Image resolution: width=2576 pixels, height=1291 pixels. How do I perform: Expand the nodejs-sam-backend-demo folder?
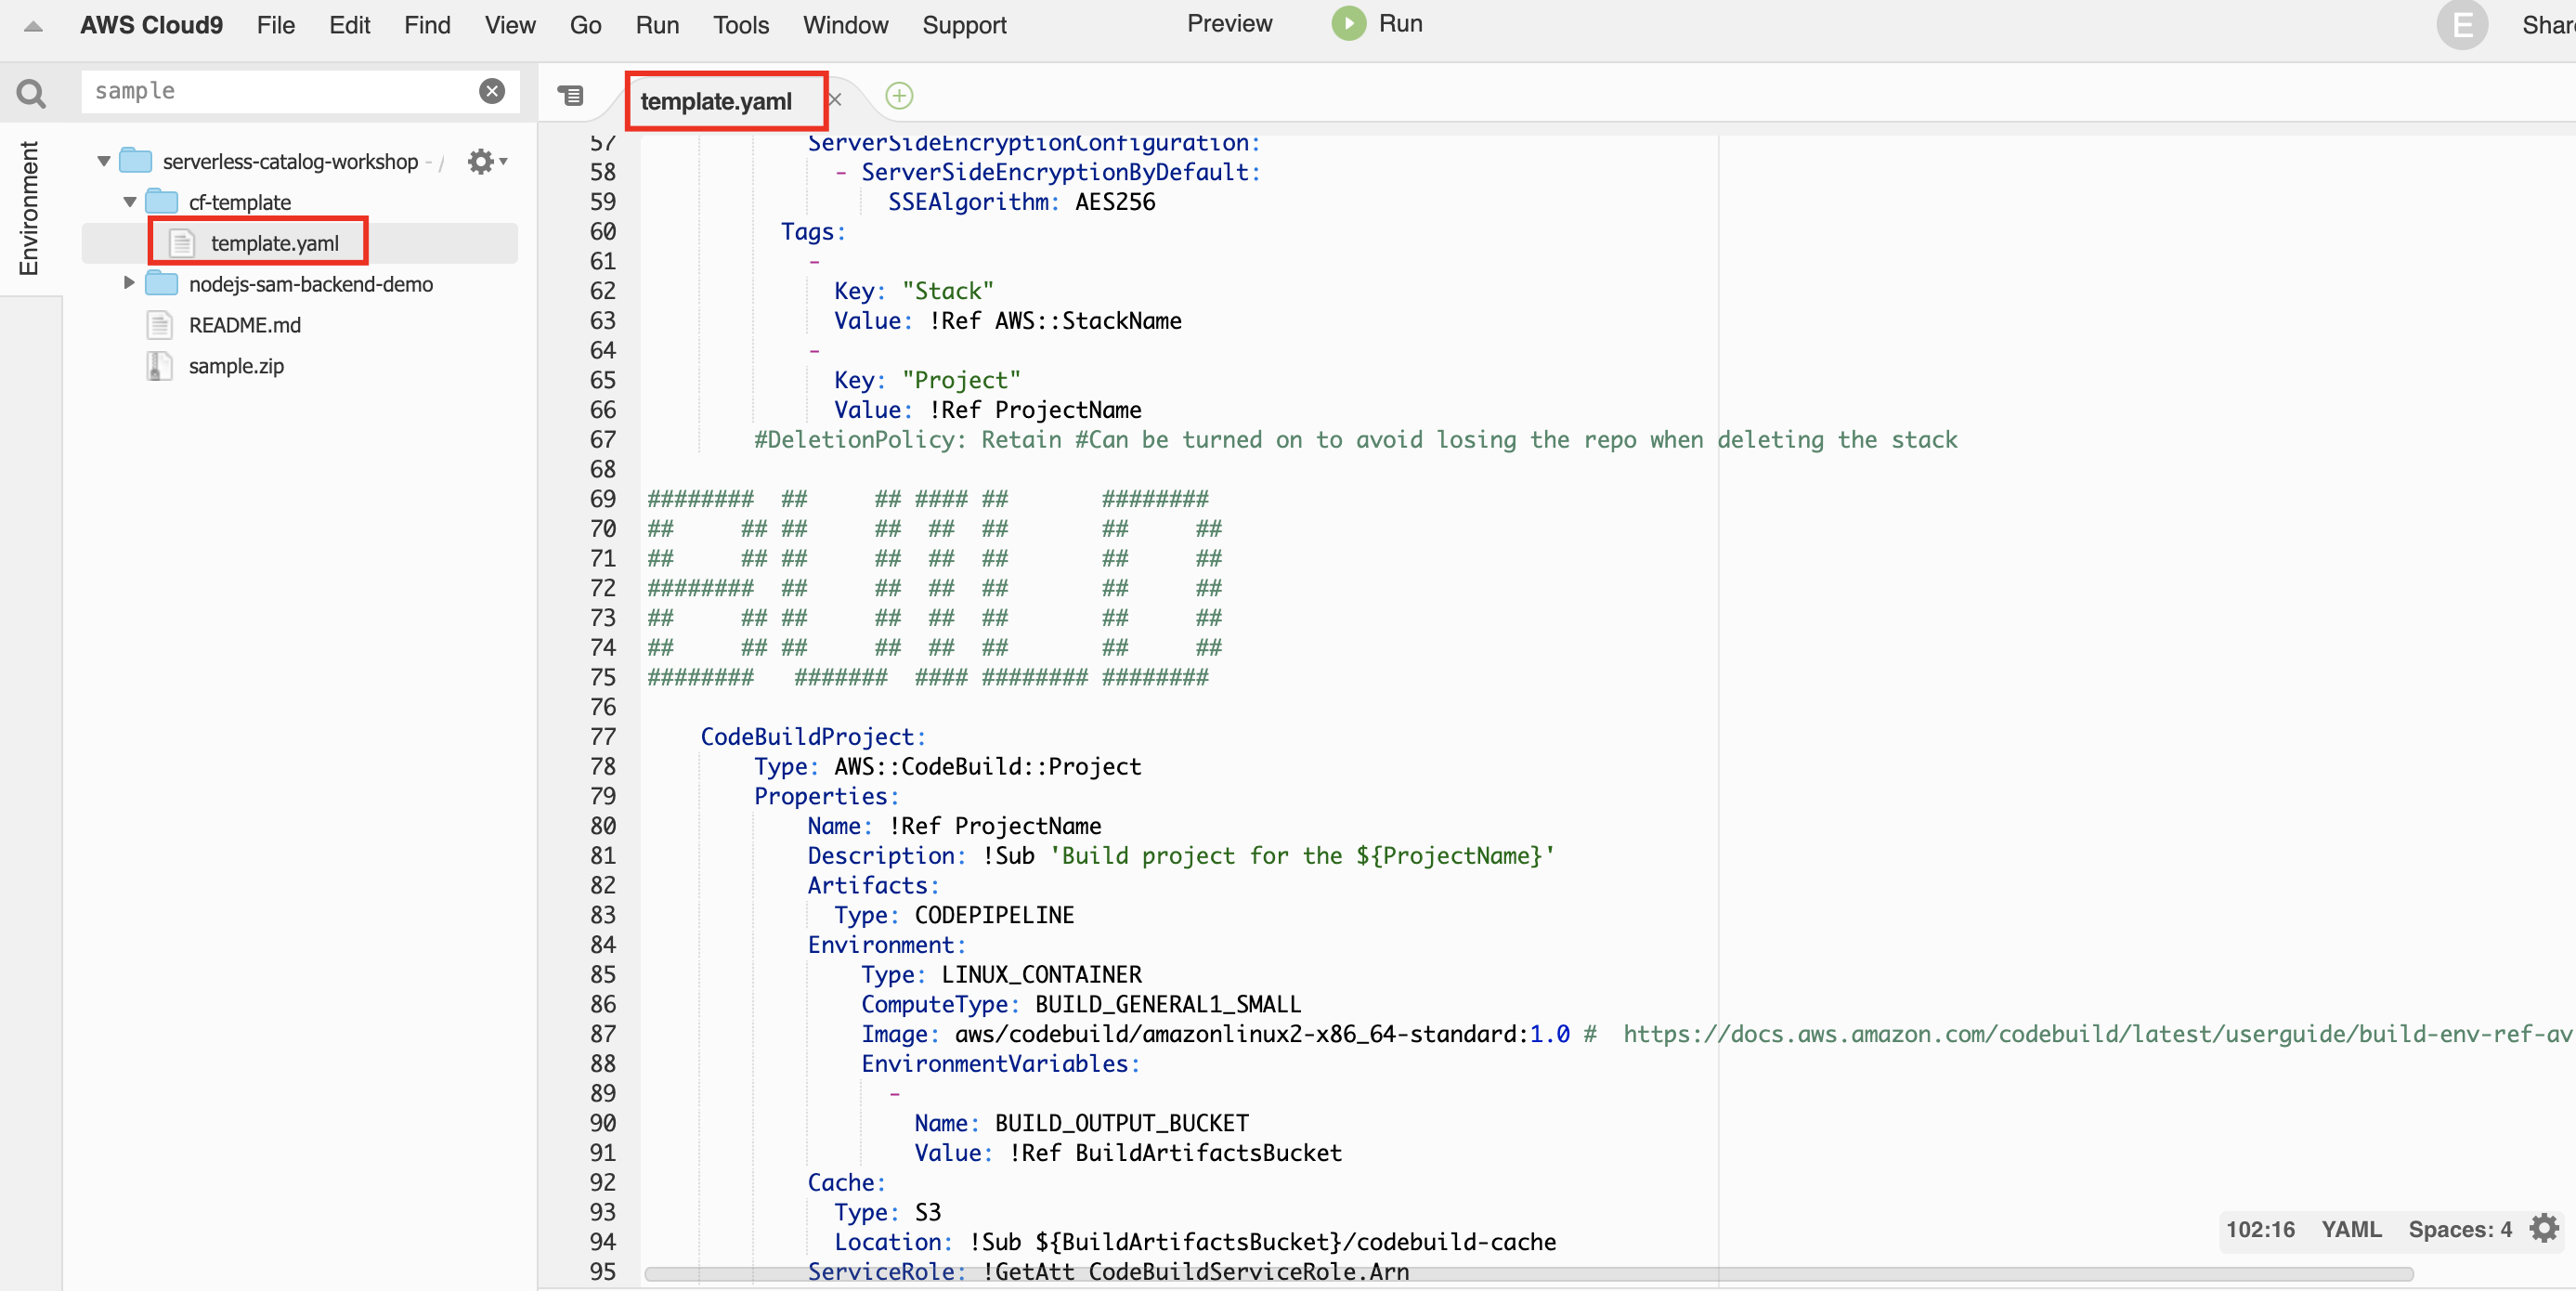point(129,283)
